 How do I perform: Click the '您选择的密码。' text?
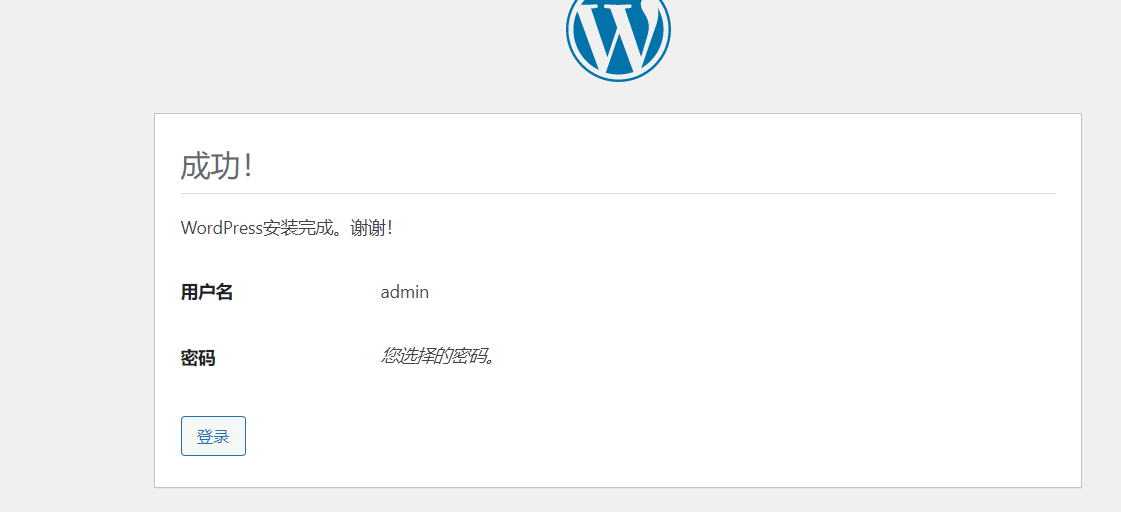[438, 355]
